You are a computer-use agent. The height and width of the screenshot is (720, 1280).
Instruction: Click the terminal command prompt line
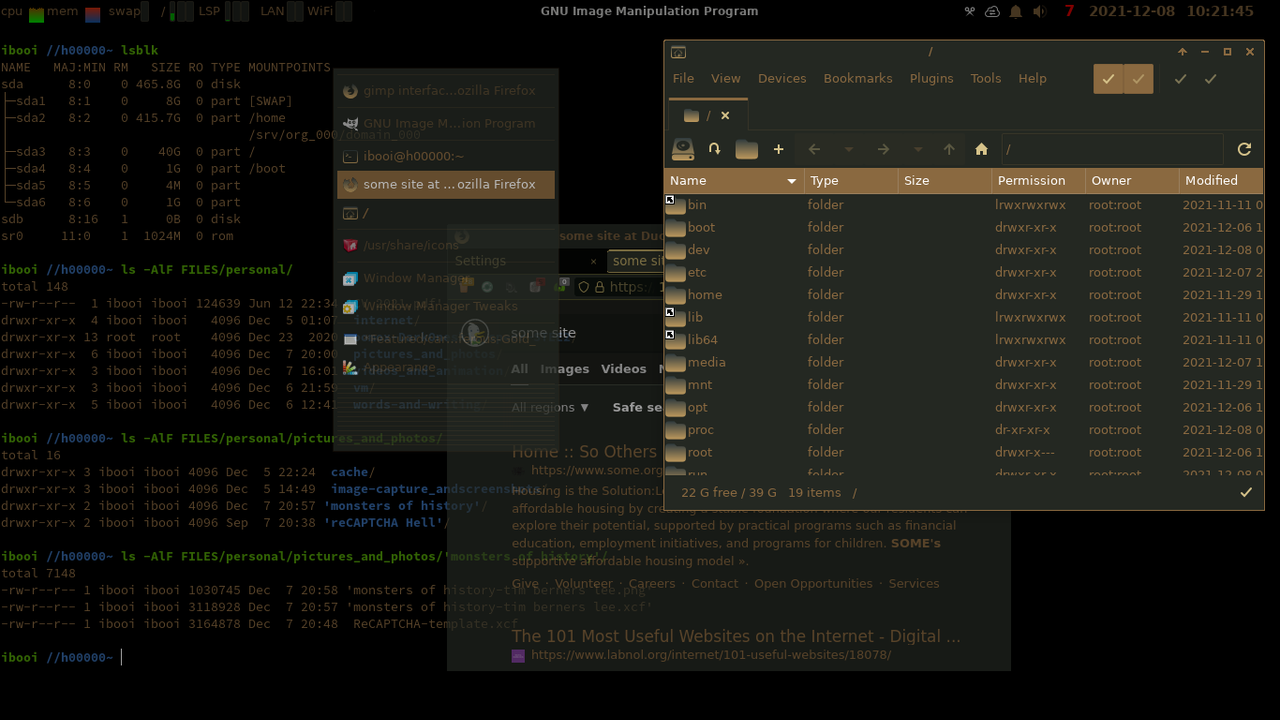[62, 657]
